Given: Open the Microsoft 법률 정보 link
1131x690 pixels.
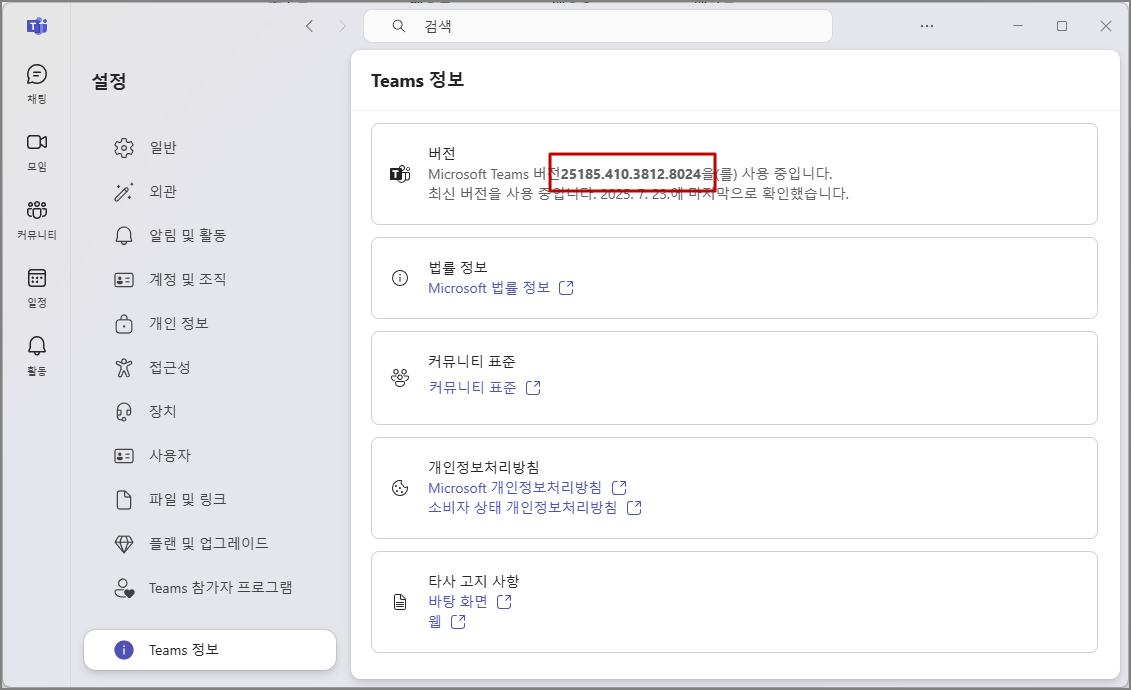Looking at the screenshot, I should coord(489,288).
